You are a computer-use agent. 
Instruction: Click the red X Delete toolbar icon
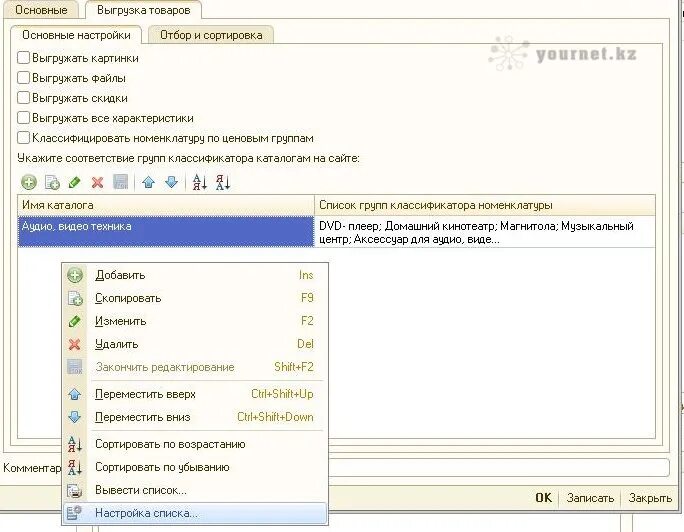(x=97, y=182)
